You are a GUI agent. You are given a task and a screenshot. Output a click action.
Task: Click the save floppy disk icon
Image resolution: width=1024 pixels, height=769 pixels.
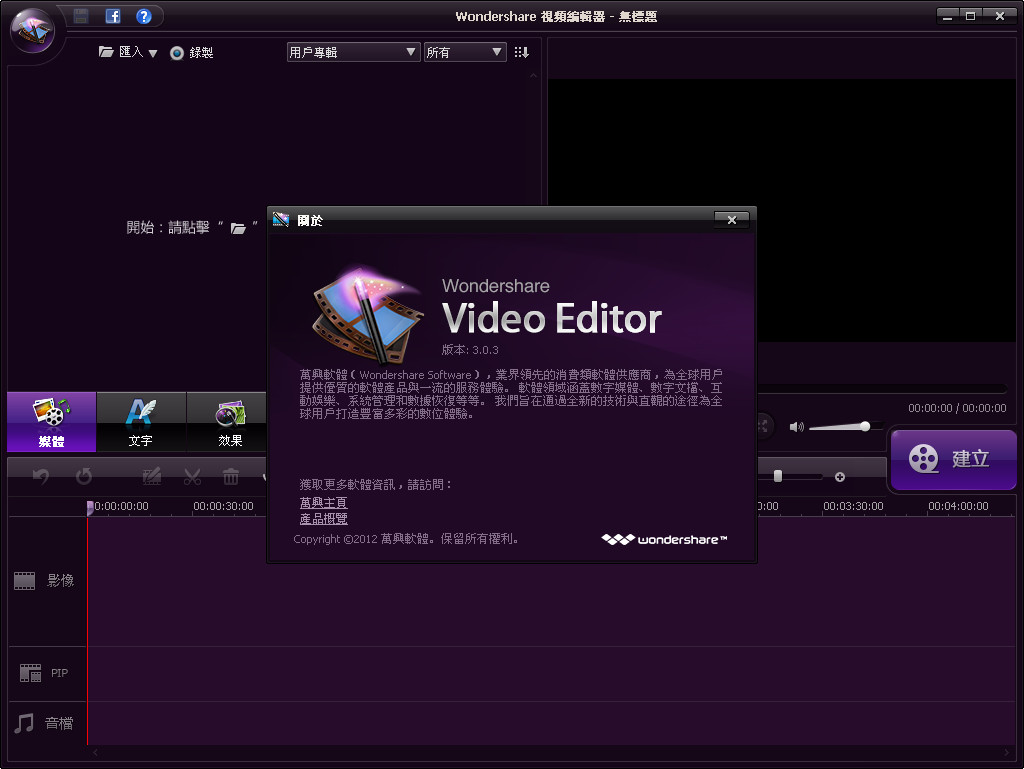pos(81,16)
